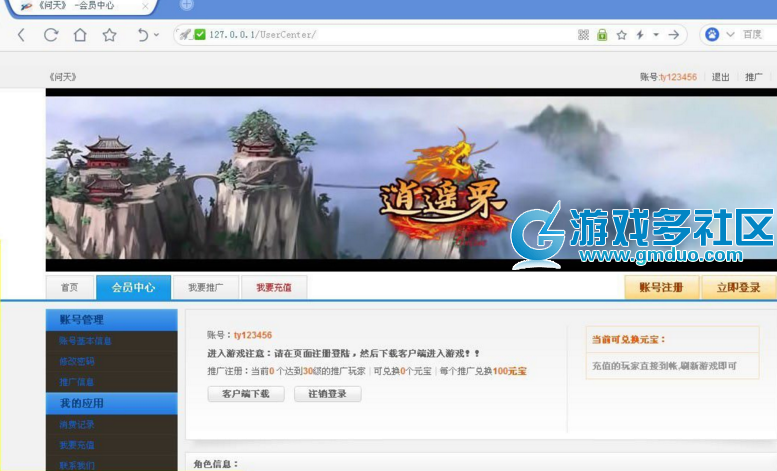Click the green security shield in address bar
This screenshot has width=777, height=471.
[x=200, y=35]
